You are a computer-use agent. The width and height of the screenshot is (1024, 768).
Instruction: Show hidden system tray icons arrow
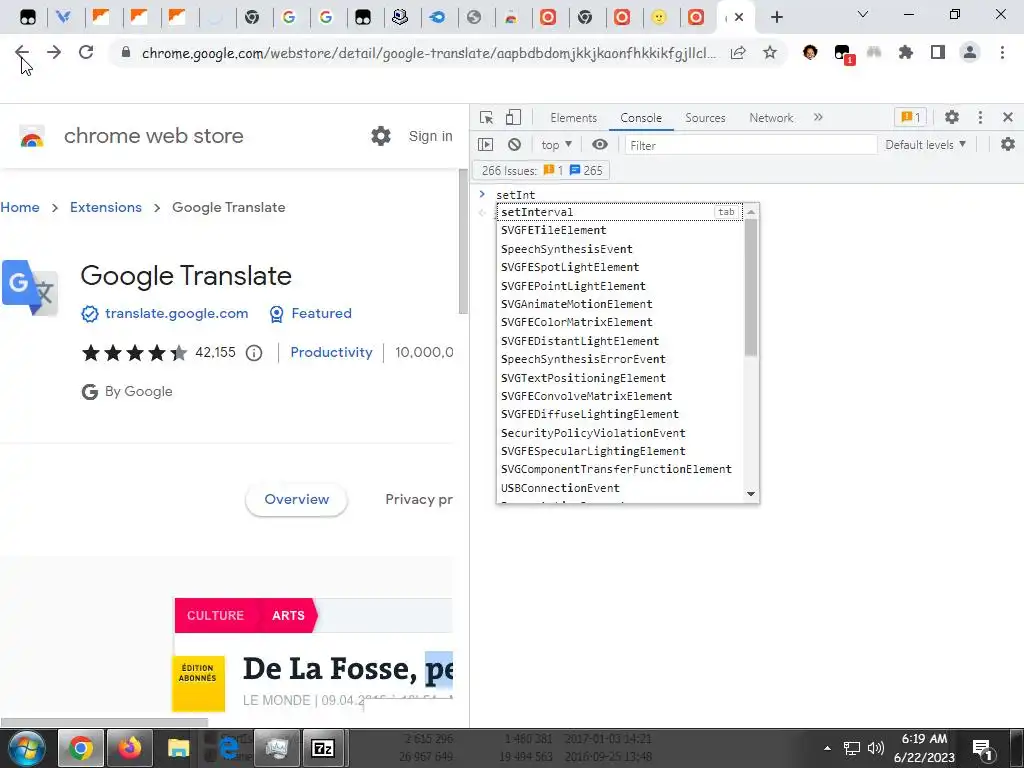coord(827,748)
